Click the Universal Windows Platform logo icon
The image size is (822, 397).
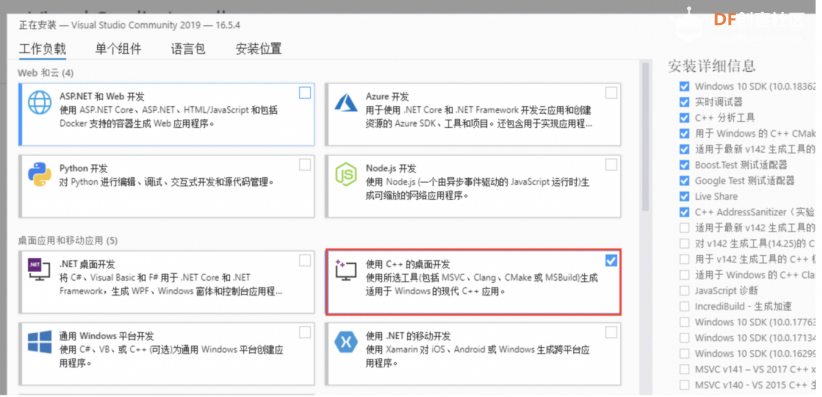point(40,342)
